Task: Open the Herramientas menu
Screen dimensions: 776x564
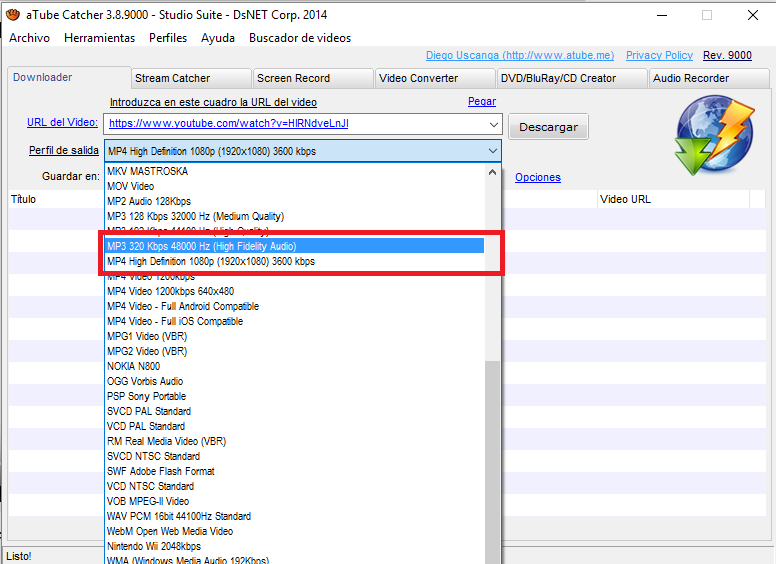Action: coord(99,38)
